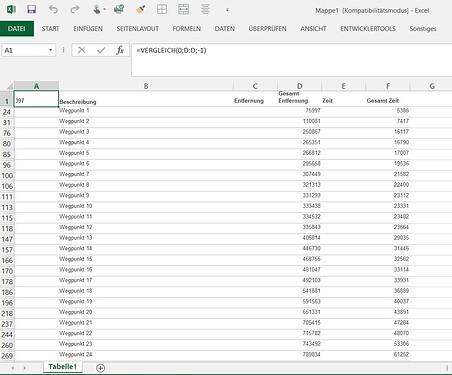The width and height of the screenshot is (452, 375).
Task: Save the workbook with the floppy icon
Action: point(32,9)
